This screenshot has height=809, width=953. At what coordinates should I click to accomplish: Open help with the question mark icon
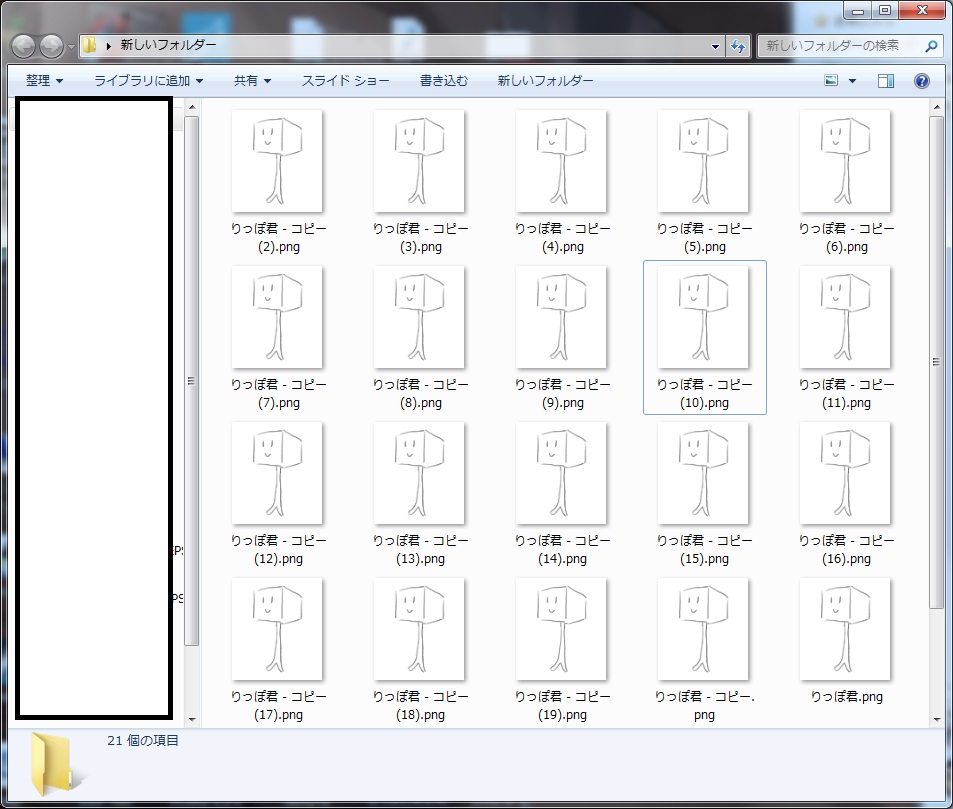[921, 81]
